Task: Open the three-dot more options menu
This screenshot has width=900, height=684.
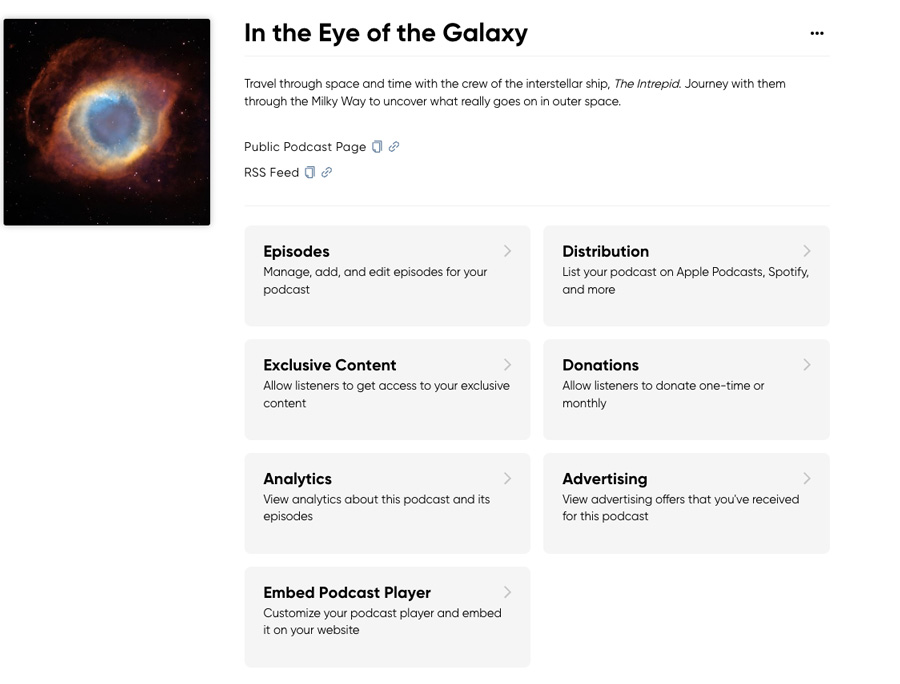Action: click(x=817, y=33)
